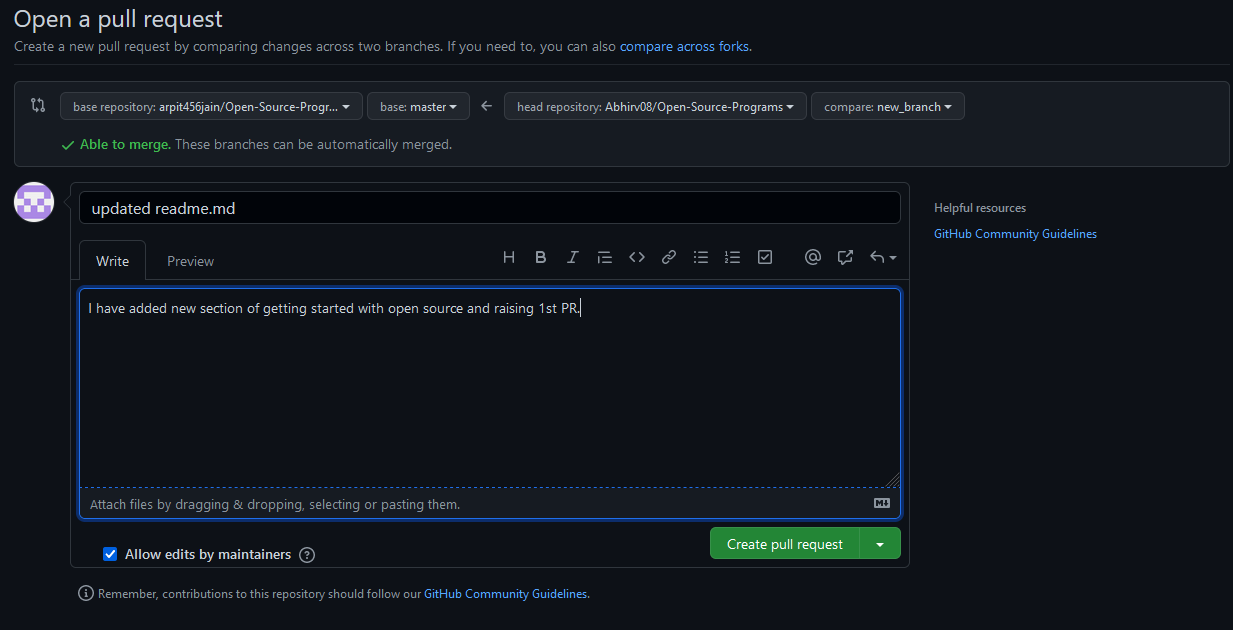Viewport: 1233px width, 630px height.
Task: Click the Create pull request button
Action: [x=785, y=544]
